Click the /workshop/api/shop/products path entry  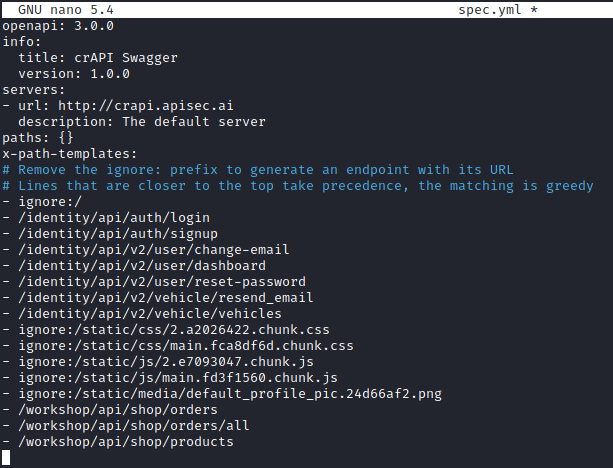point(125,441)
